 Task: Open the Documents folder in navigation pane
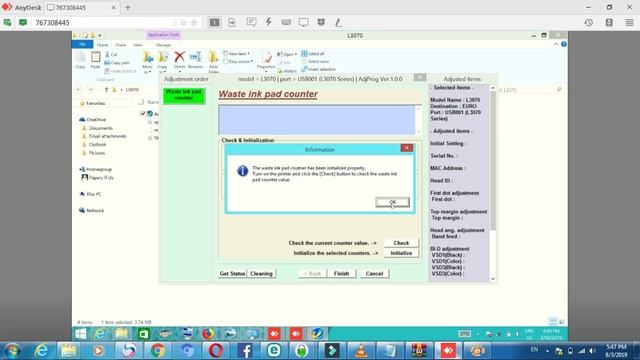click(x=97, y=128)
